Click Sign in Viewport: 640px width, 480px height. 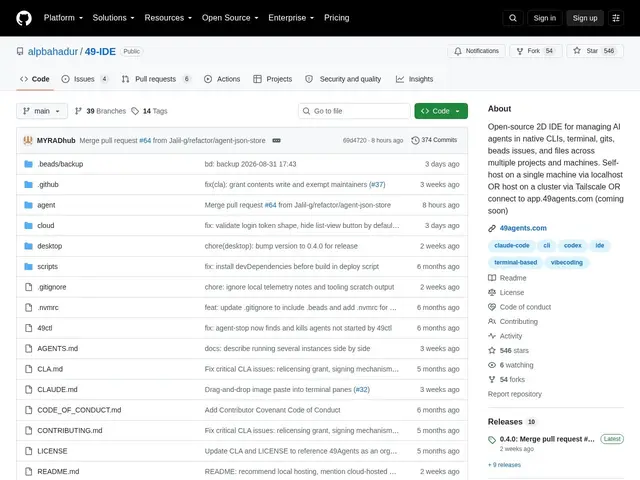coord(544,18)
